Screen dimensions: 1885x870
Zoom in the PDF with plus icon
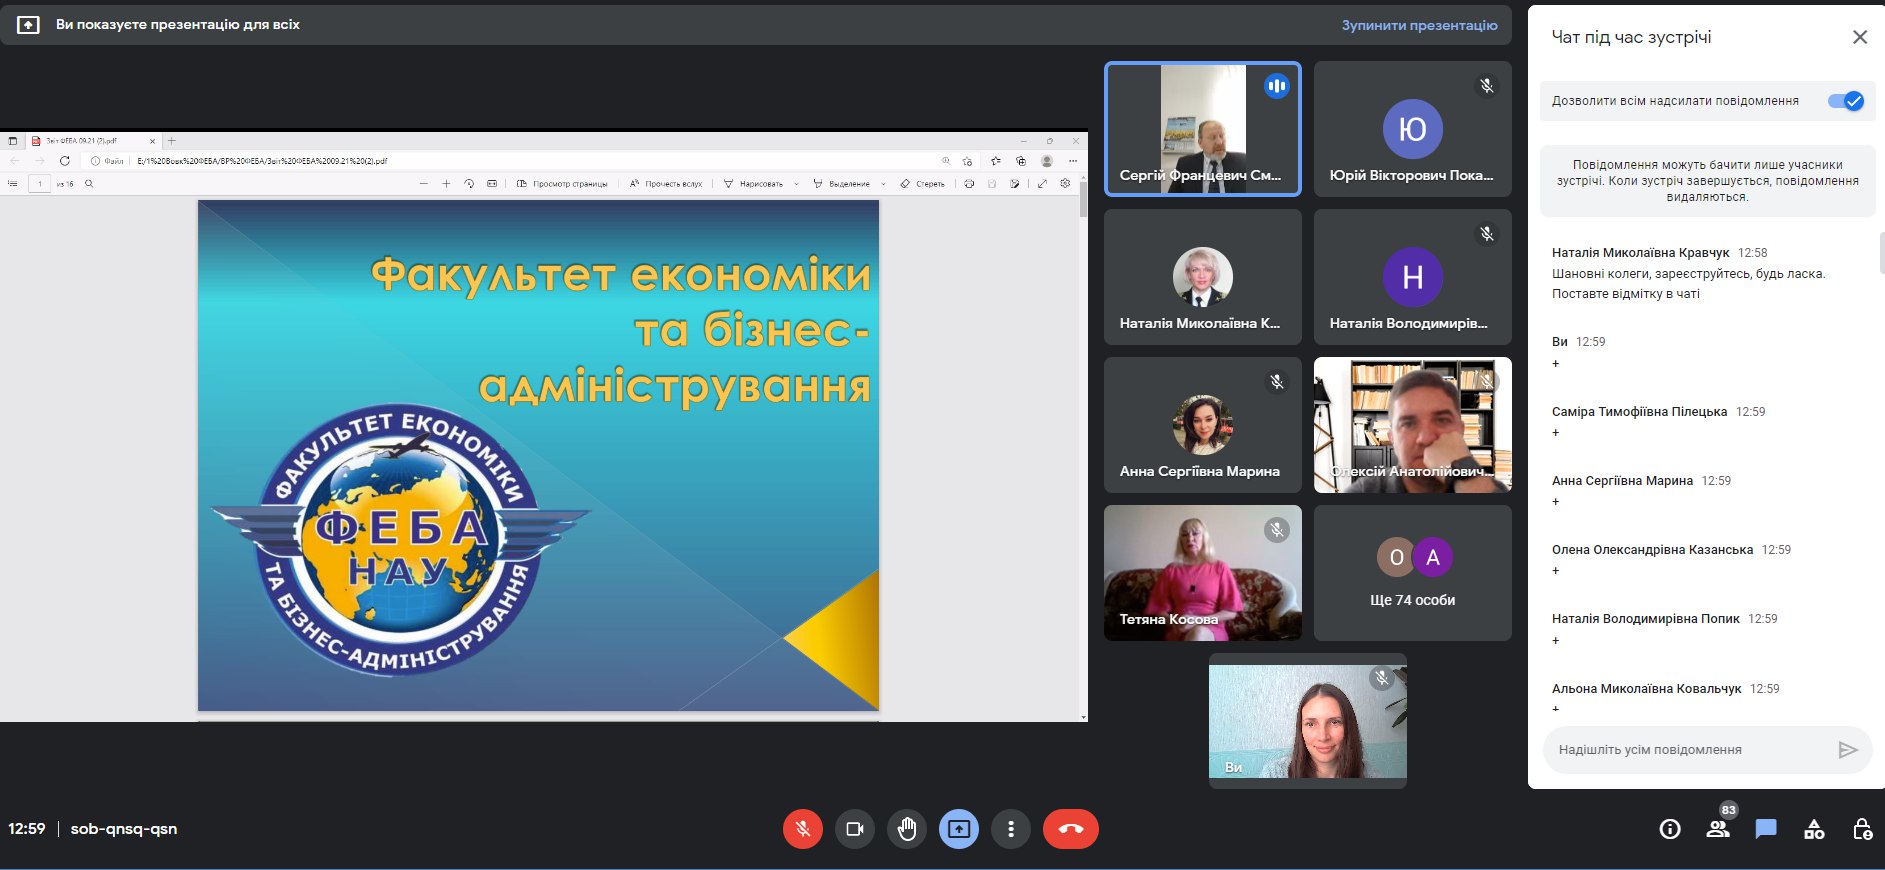[446, 184]
